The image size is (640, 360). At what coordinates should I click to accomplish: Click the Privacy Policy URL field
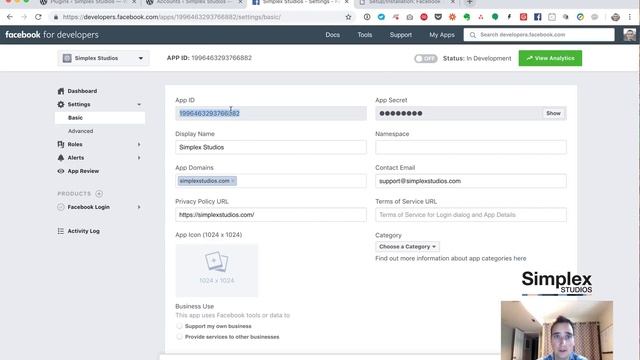click(x=271, y=215)
